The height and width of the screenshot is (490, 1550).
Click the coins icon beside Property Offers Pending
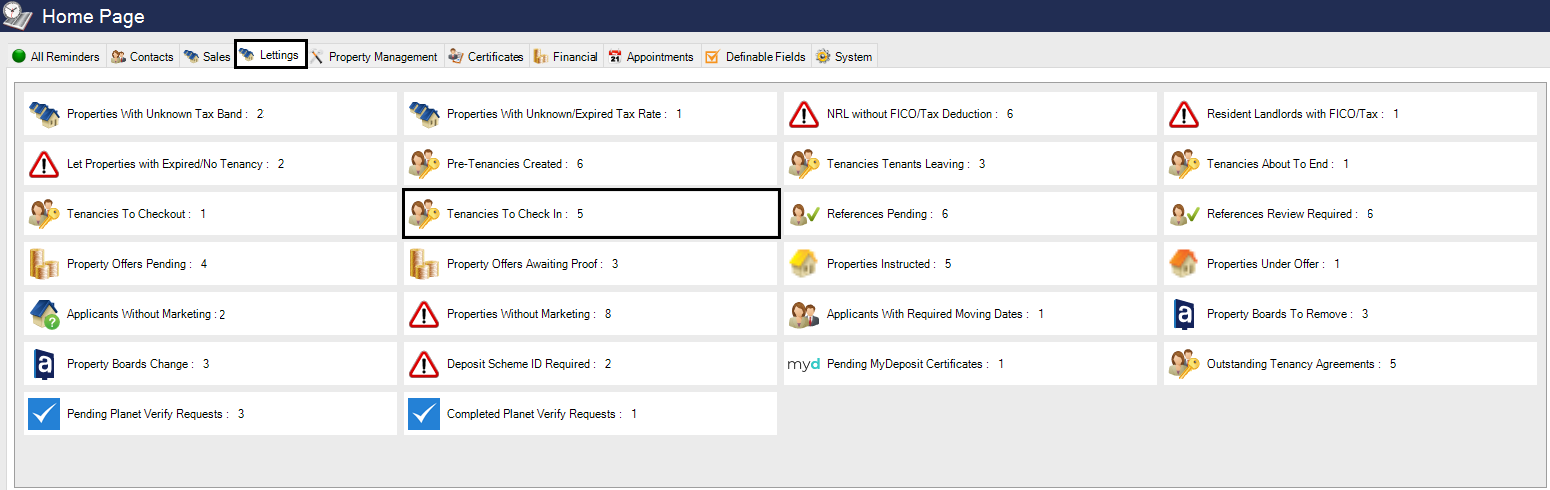[x=44, y=264]
